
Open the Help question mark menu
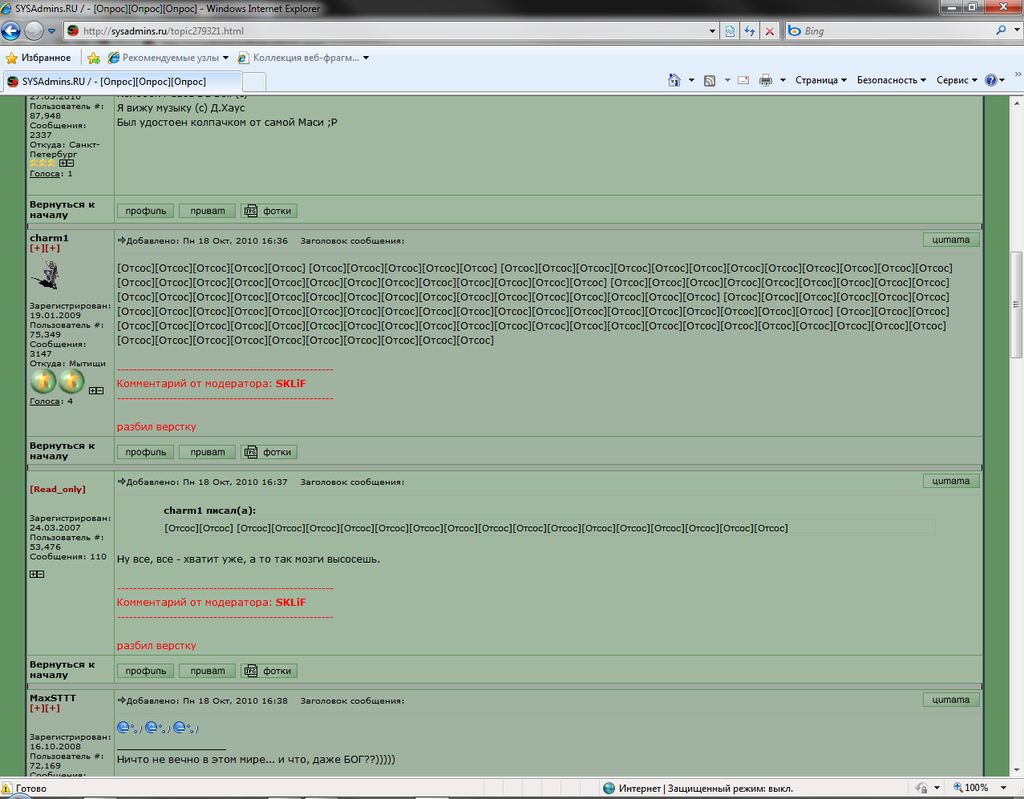point(995,80)
